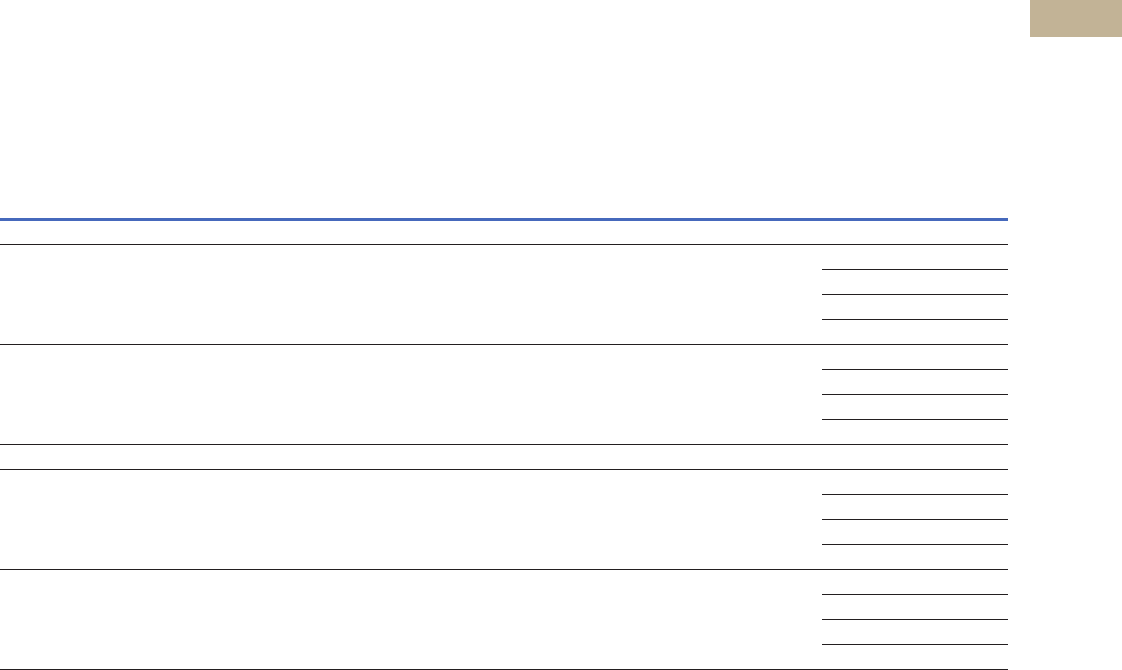Select third section's second right-column cell
The width and height of the screenshot is (1122, 670).
915,508
